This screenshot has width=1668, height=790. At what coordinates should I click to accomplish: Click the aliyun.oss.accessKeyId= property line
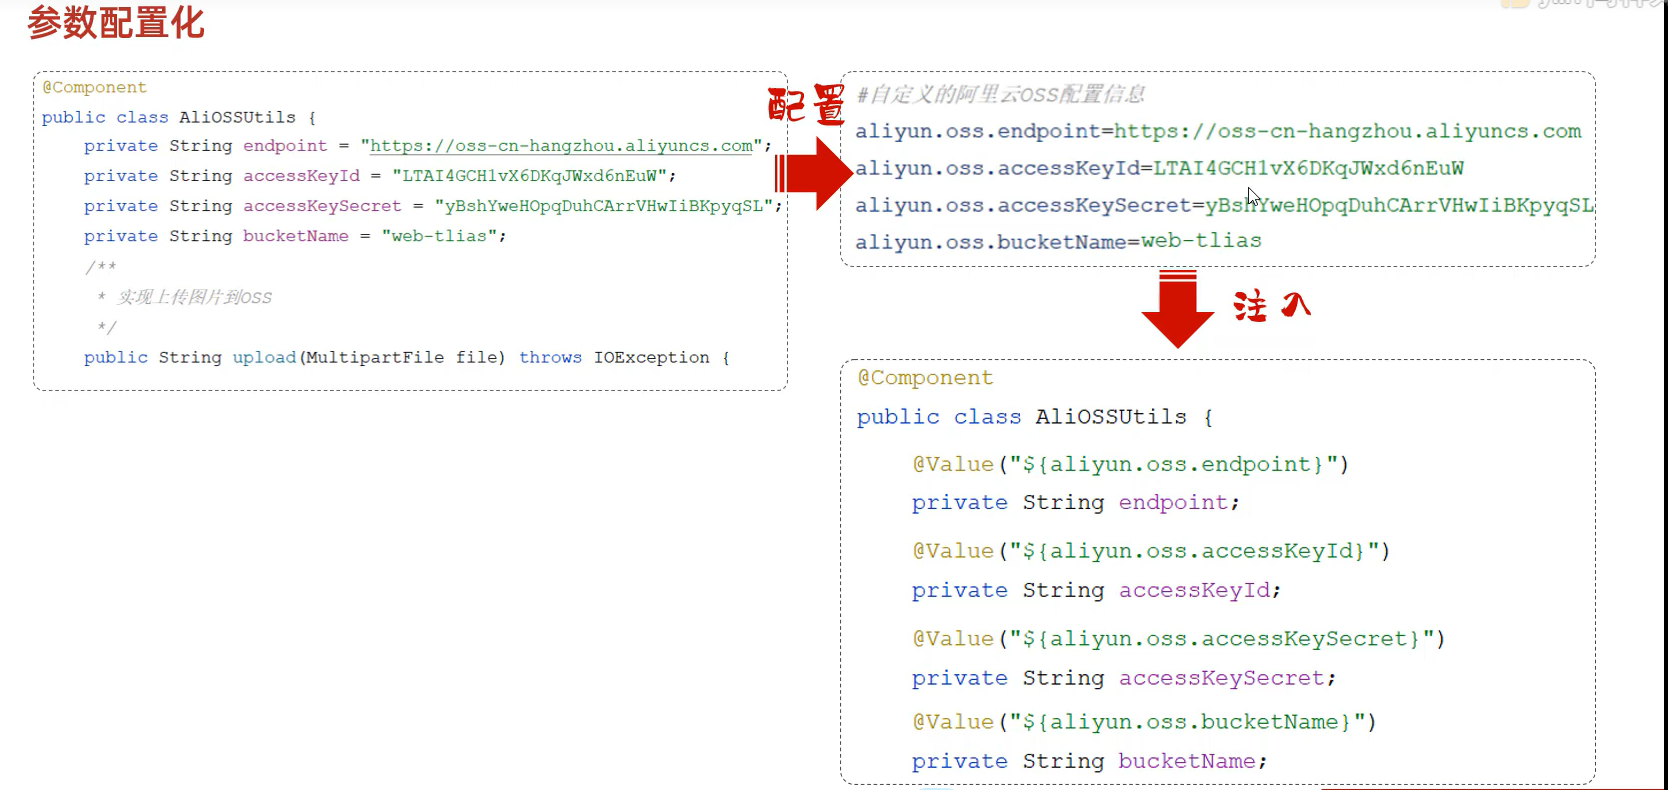coord(1159,168)
